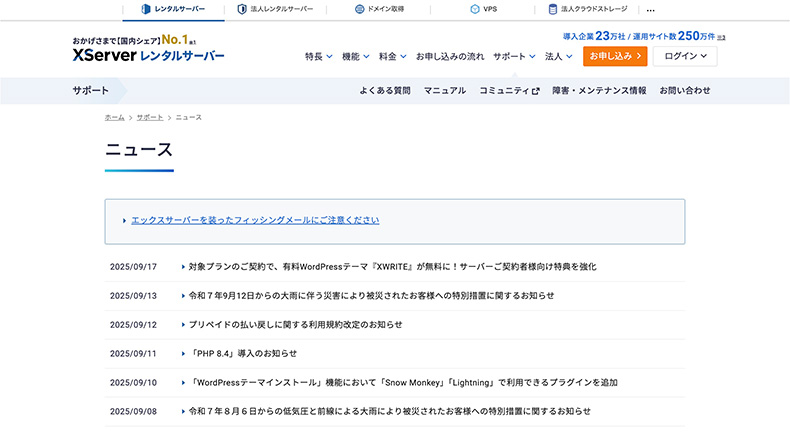Click the XServer レンタルサーバー logo
Viewport: 790px width, 435px height.
tap(148, 55)
